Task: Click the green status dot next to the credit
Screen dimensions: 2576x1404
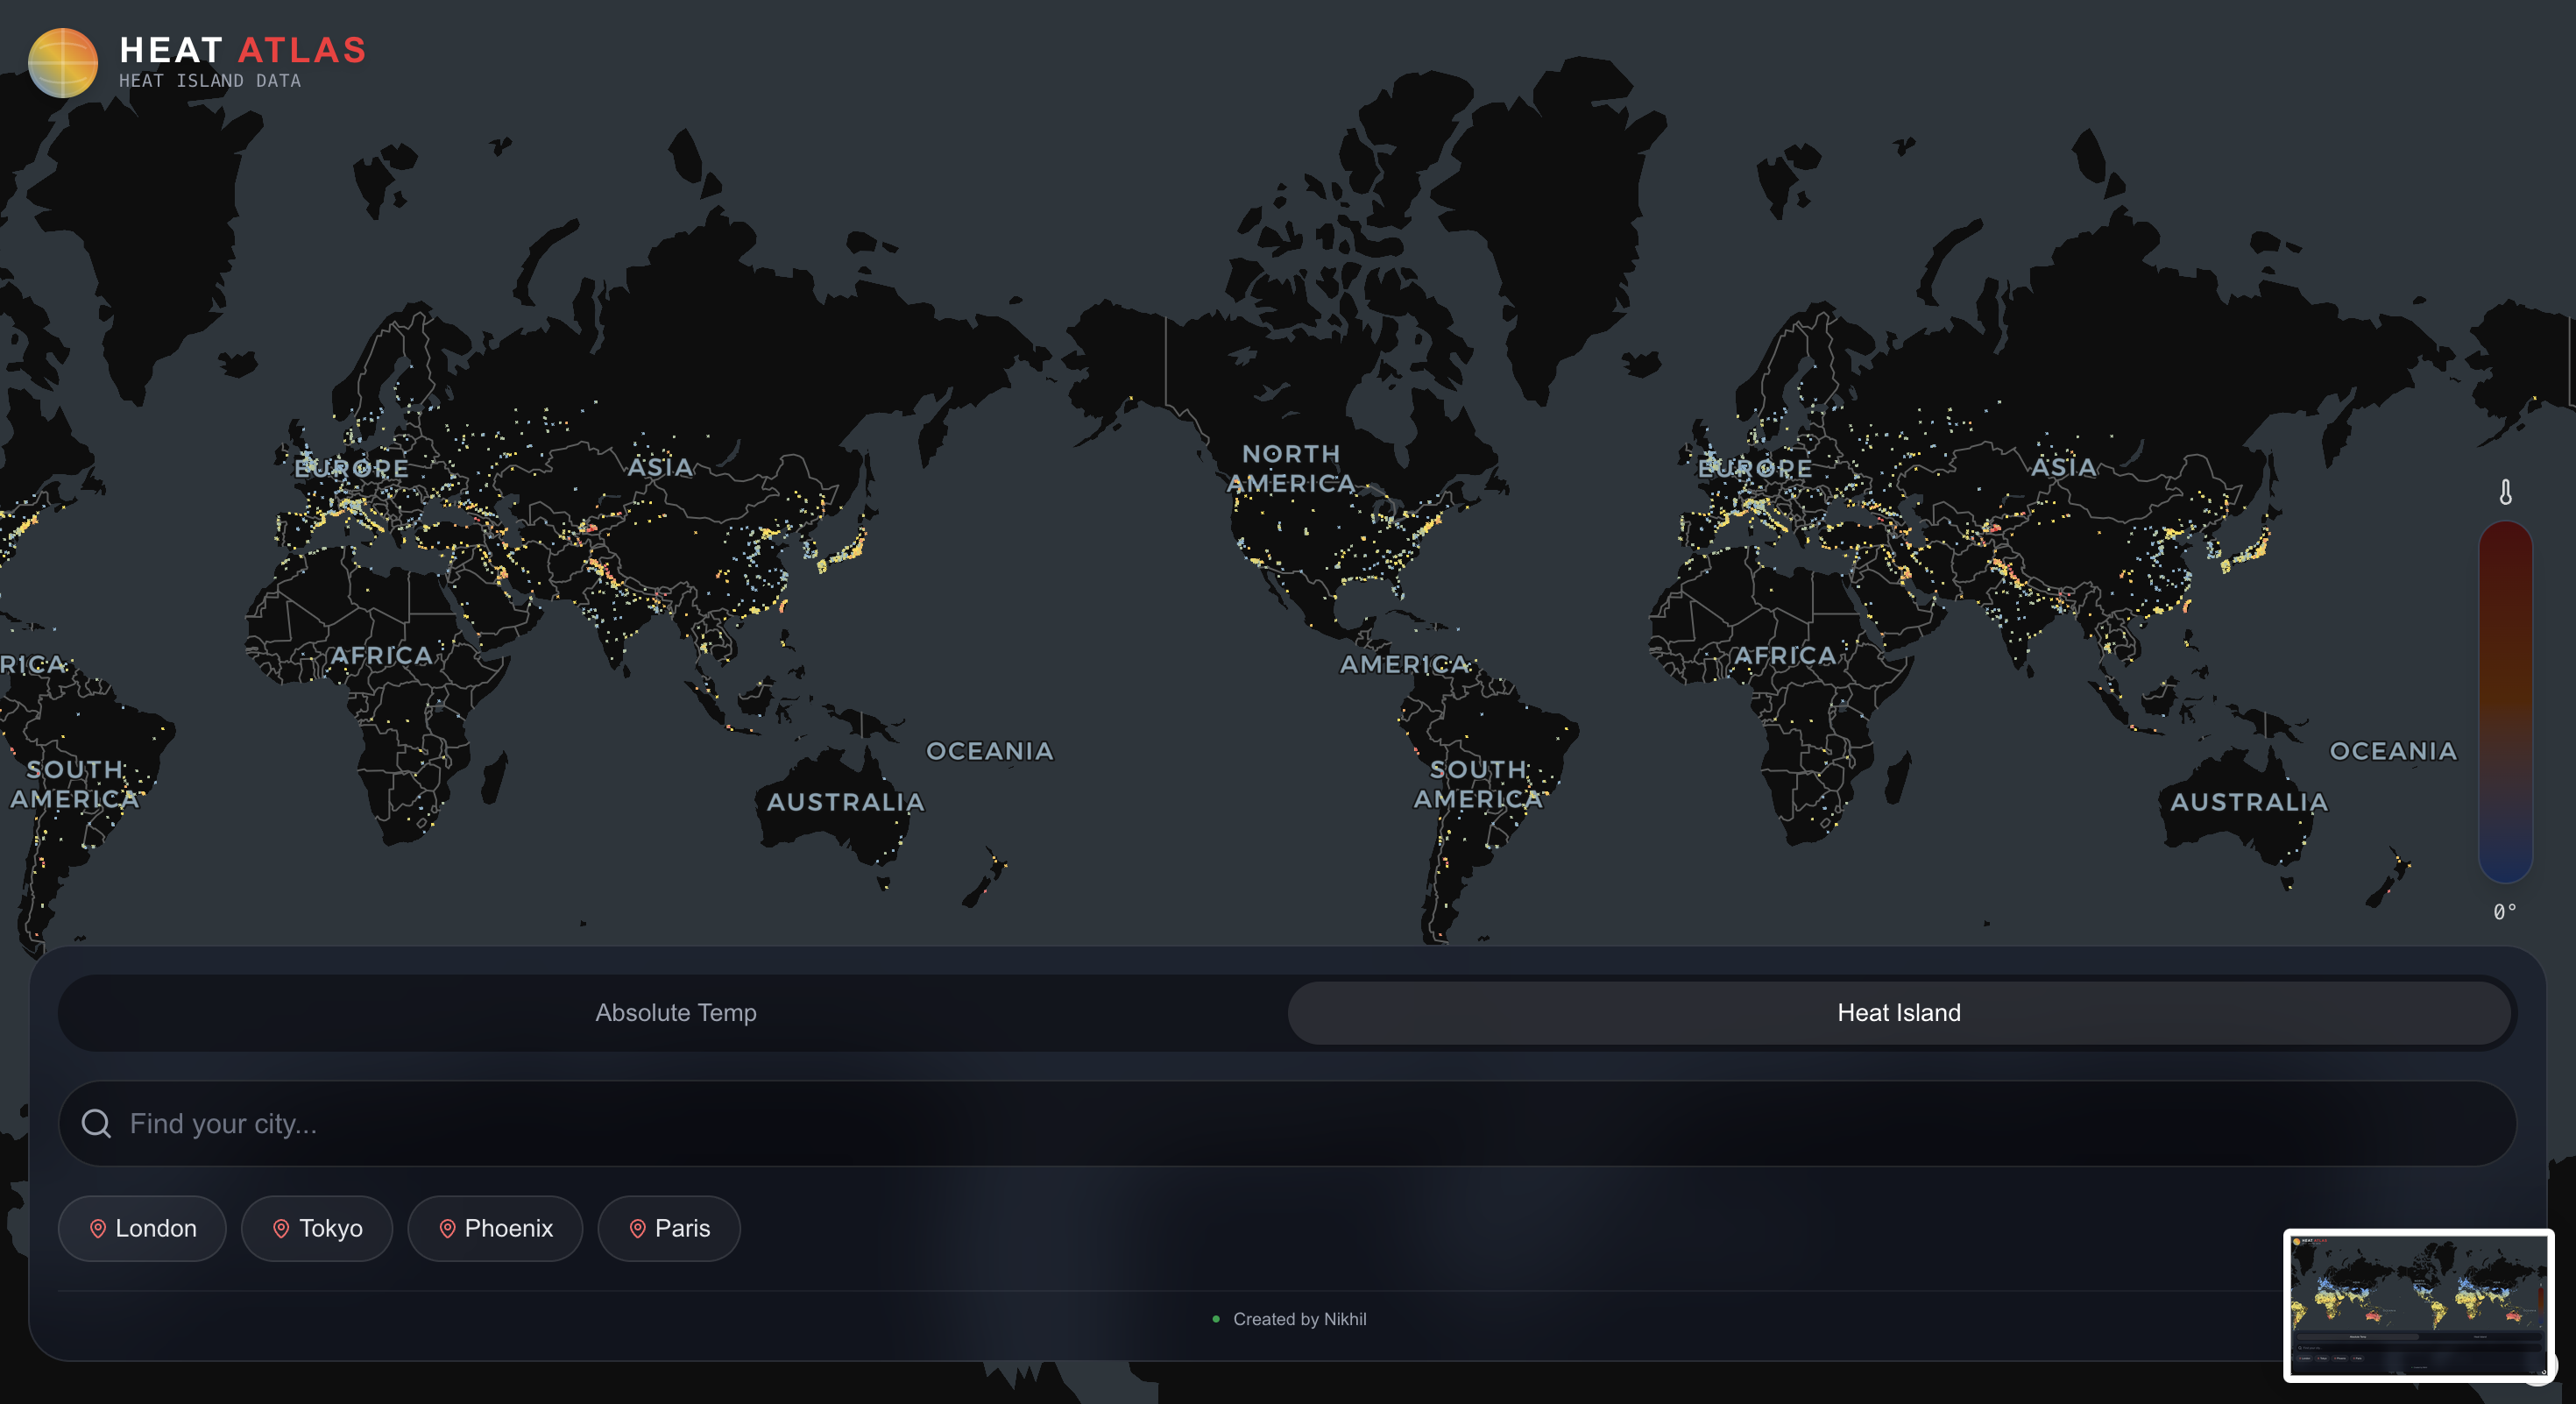Action: coord(1216,1319)
